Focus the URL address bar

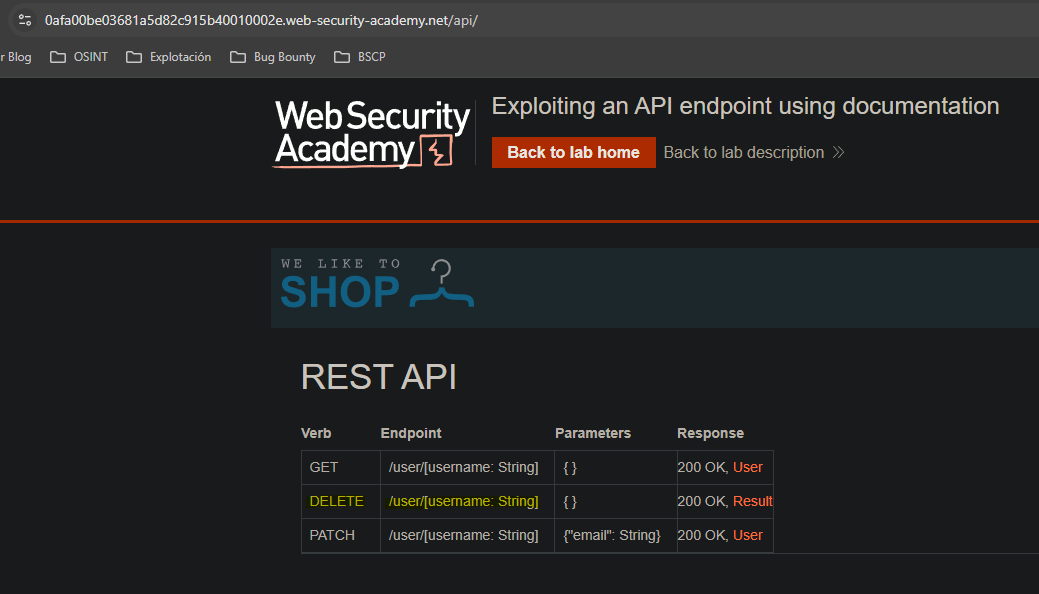tap(500, 20)
